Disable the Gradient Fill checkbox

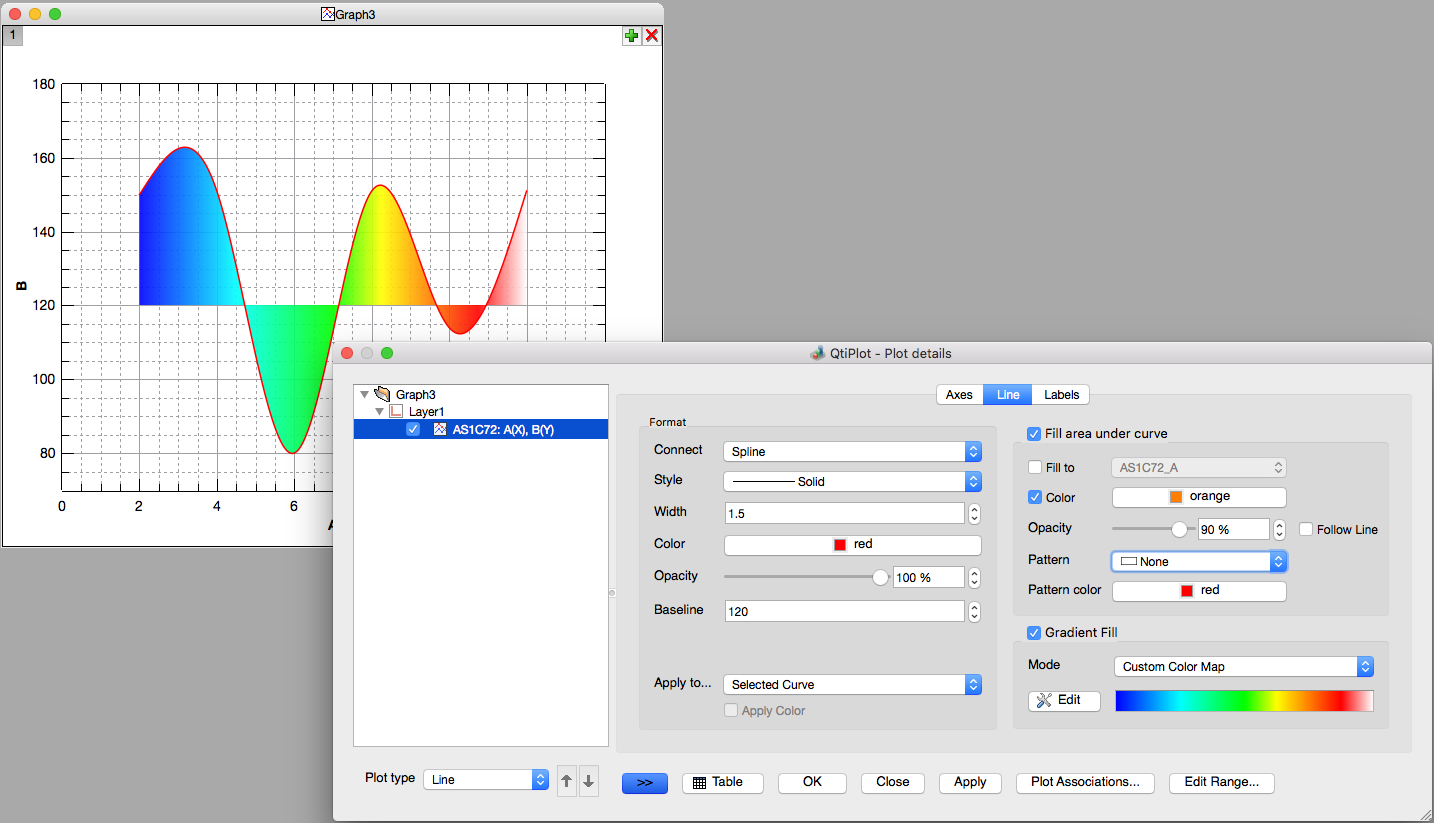(1034, 632)
